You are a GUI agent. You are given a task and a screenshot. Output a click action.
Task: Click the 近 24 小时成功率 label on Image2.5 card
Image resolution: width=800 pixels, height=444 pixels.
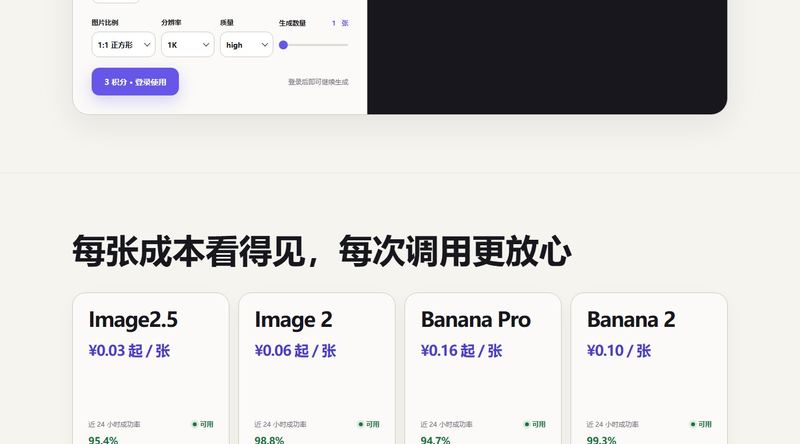tap(114, 424)
